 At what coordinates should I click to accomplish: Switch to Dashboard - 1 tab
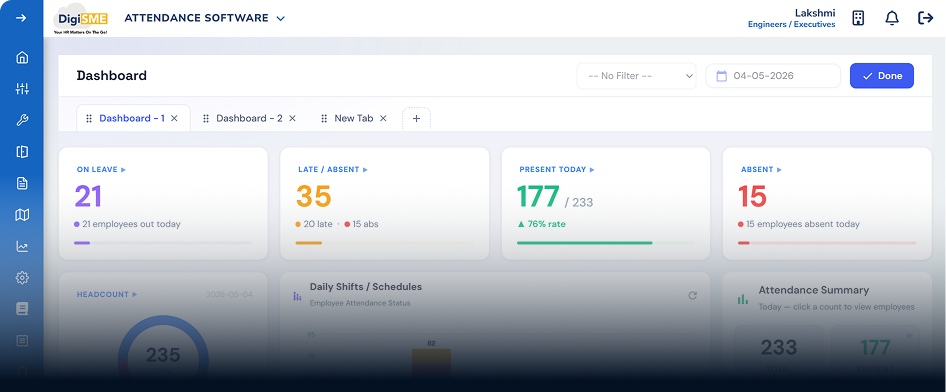click(132, 118)
